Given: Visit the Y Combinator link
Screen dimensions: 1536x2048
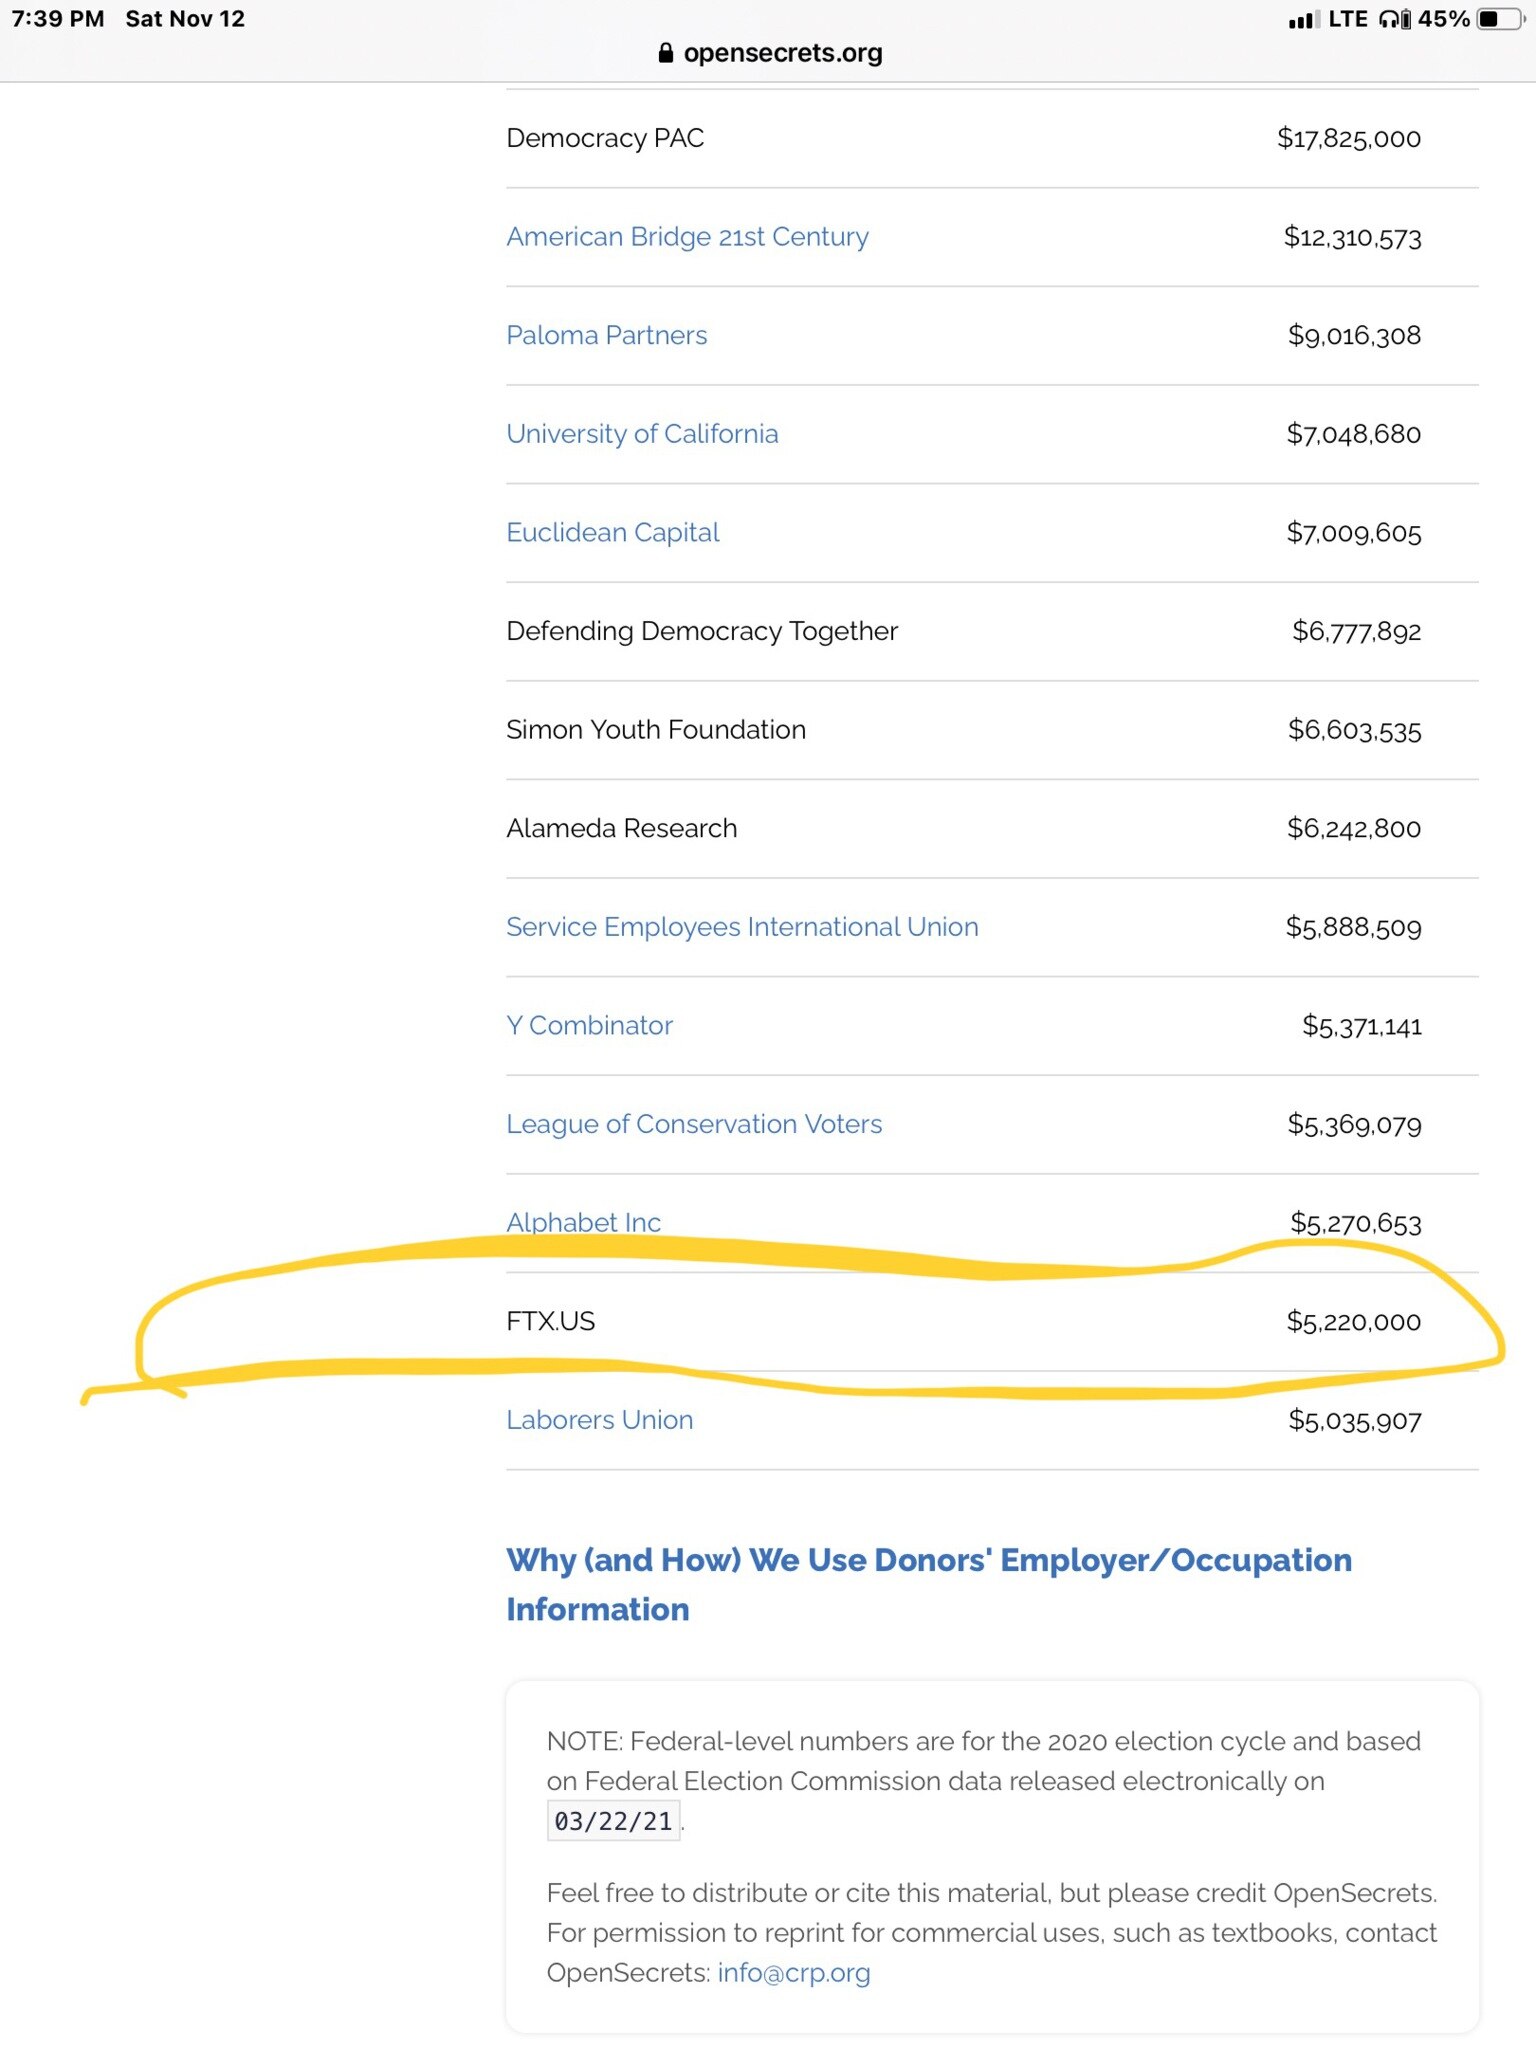Looking at the screenshot, I should 589,1025.
